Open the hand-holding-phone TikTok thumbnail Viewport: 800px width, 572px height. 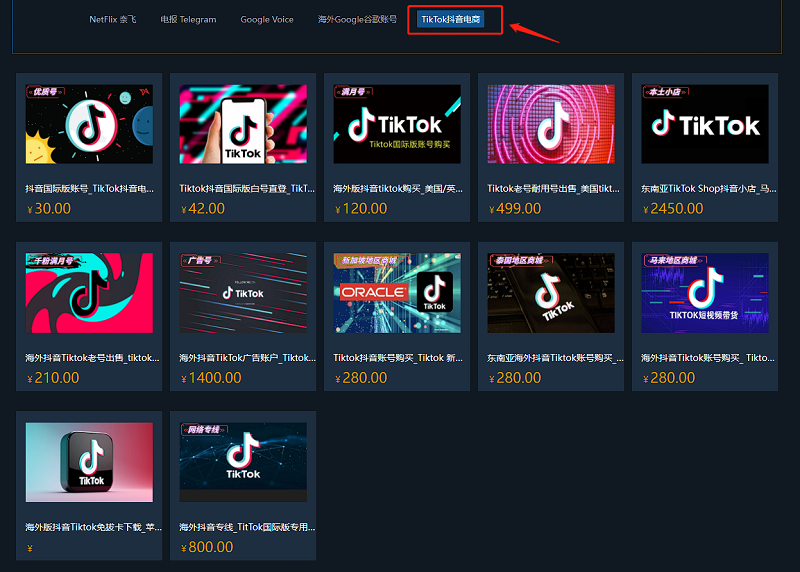(x=243, y=124)
